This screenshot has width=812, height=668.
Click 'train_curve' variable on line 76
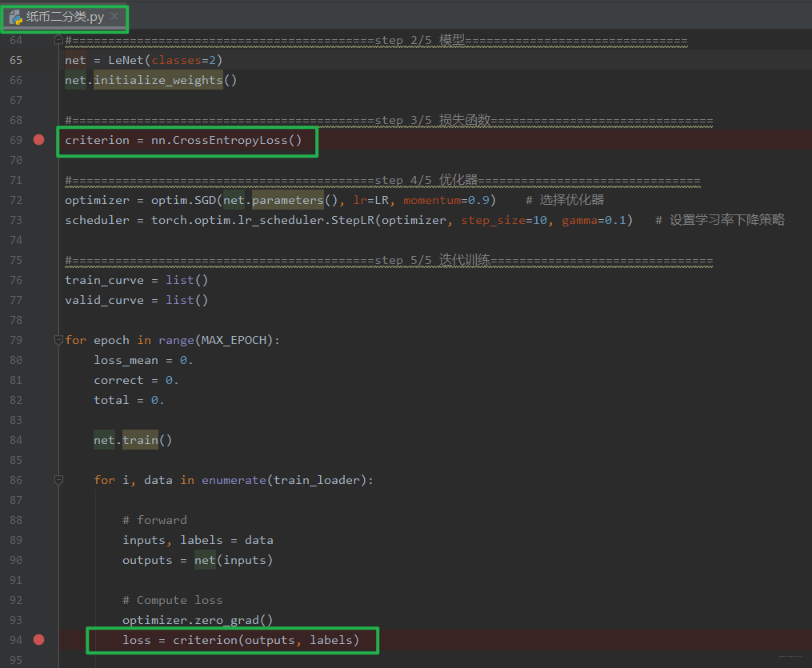click(104, 280)
